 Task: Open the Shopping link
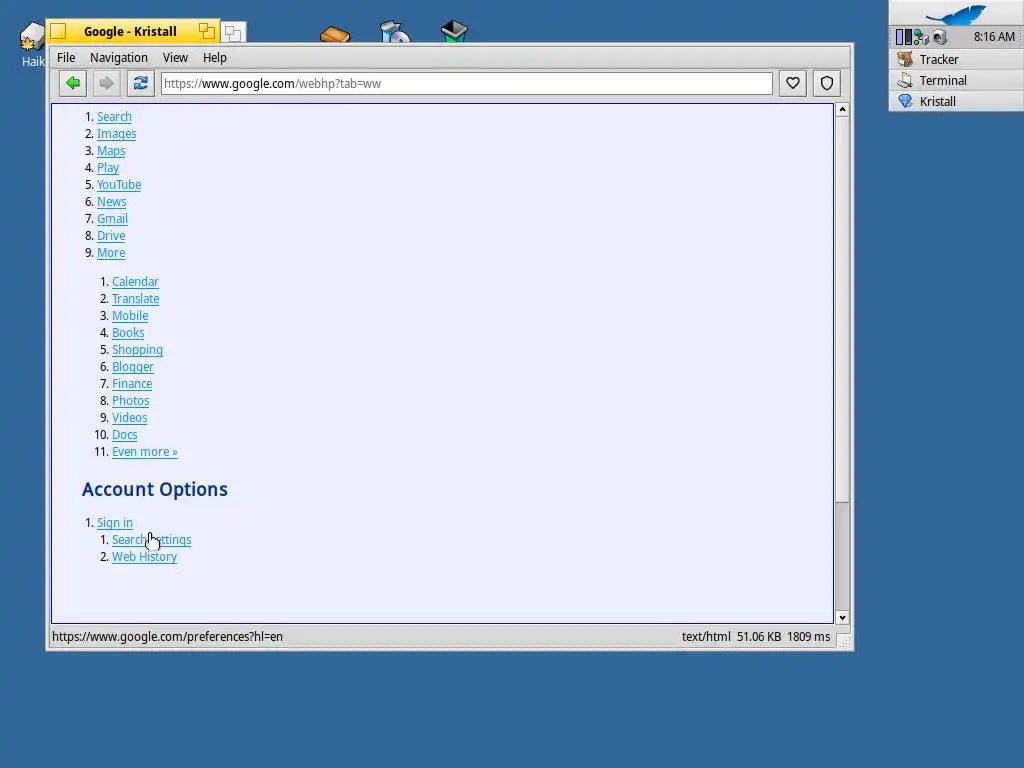coord(137,349)
